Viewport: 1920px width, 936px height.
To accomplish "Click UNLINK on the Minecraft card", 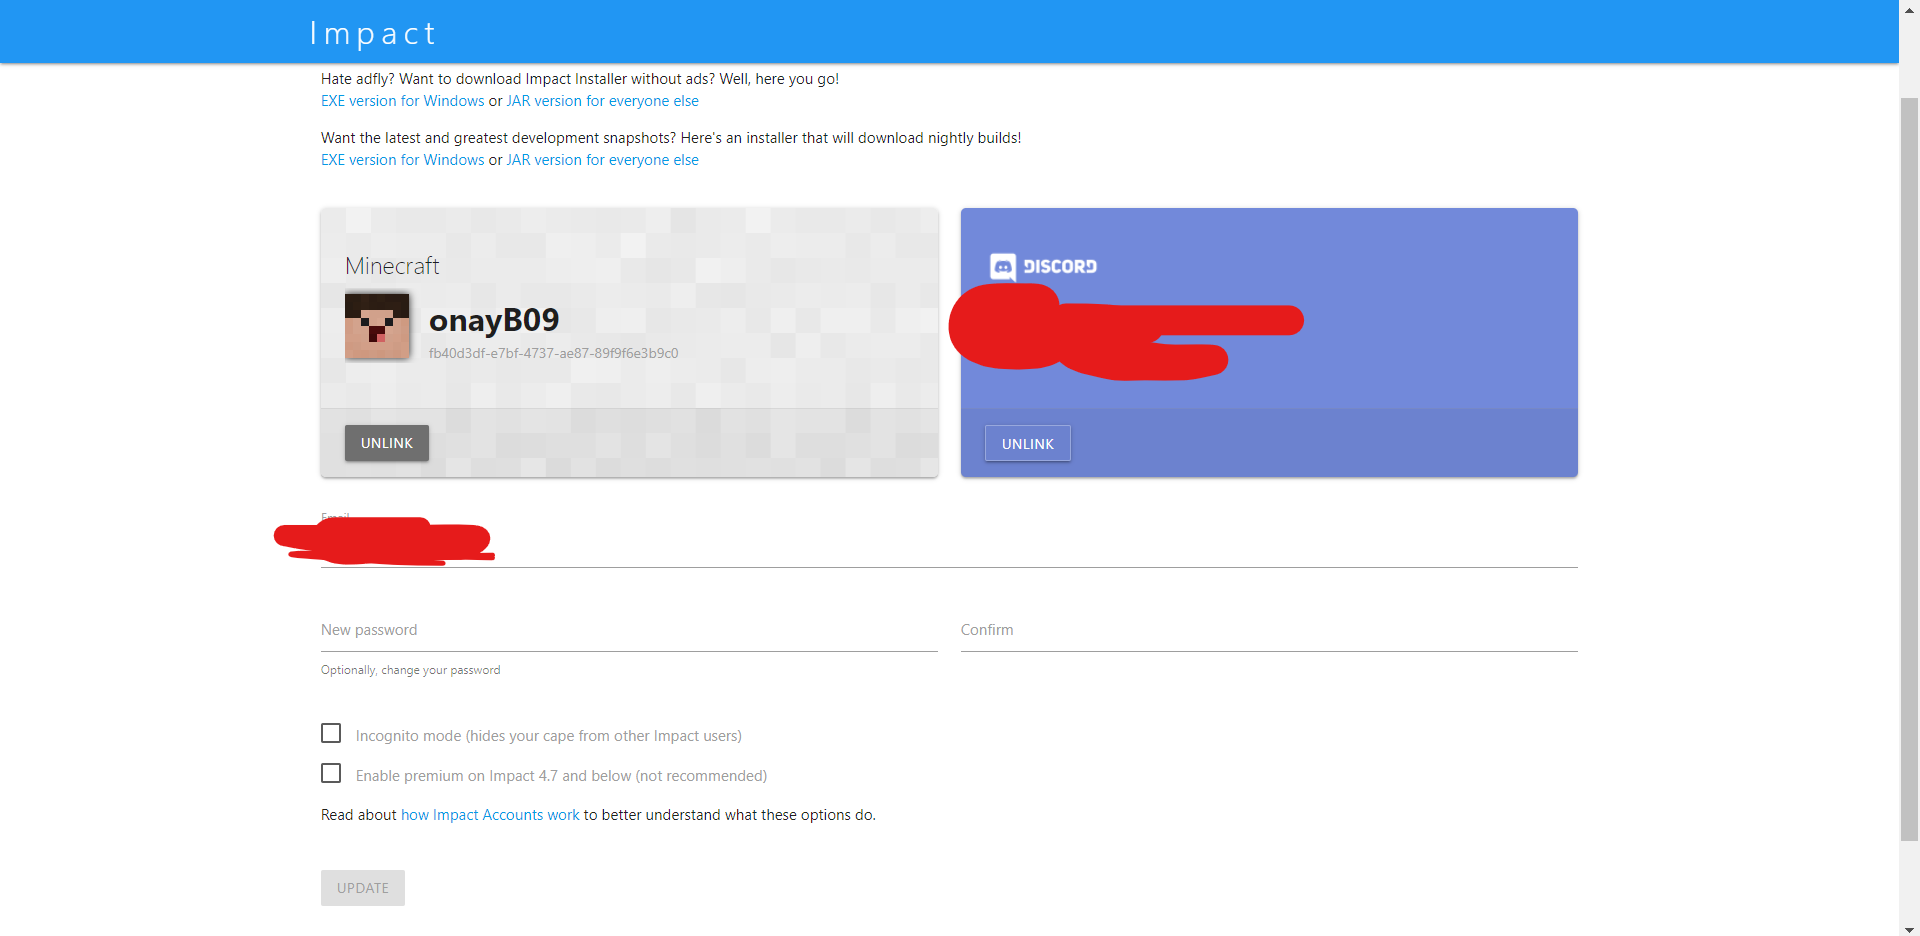I will coord(386,442).
